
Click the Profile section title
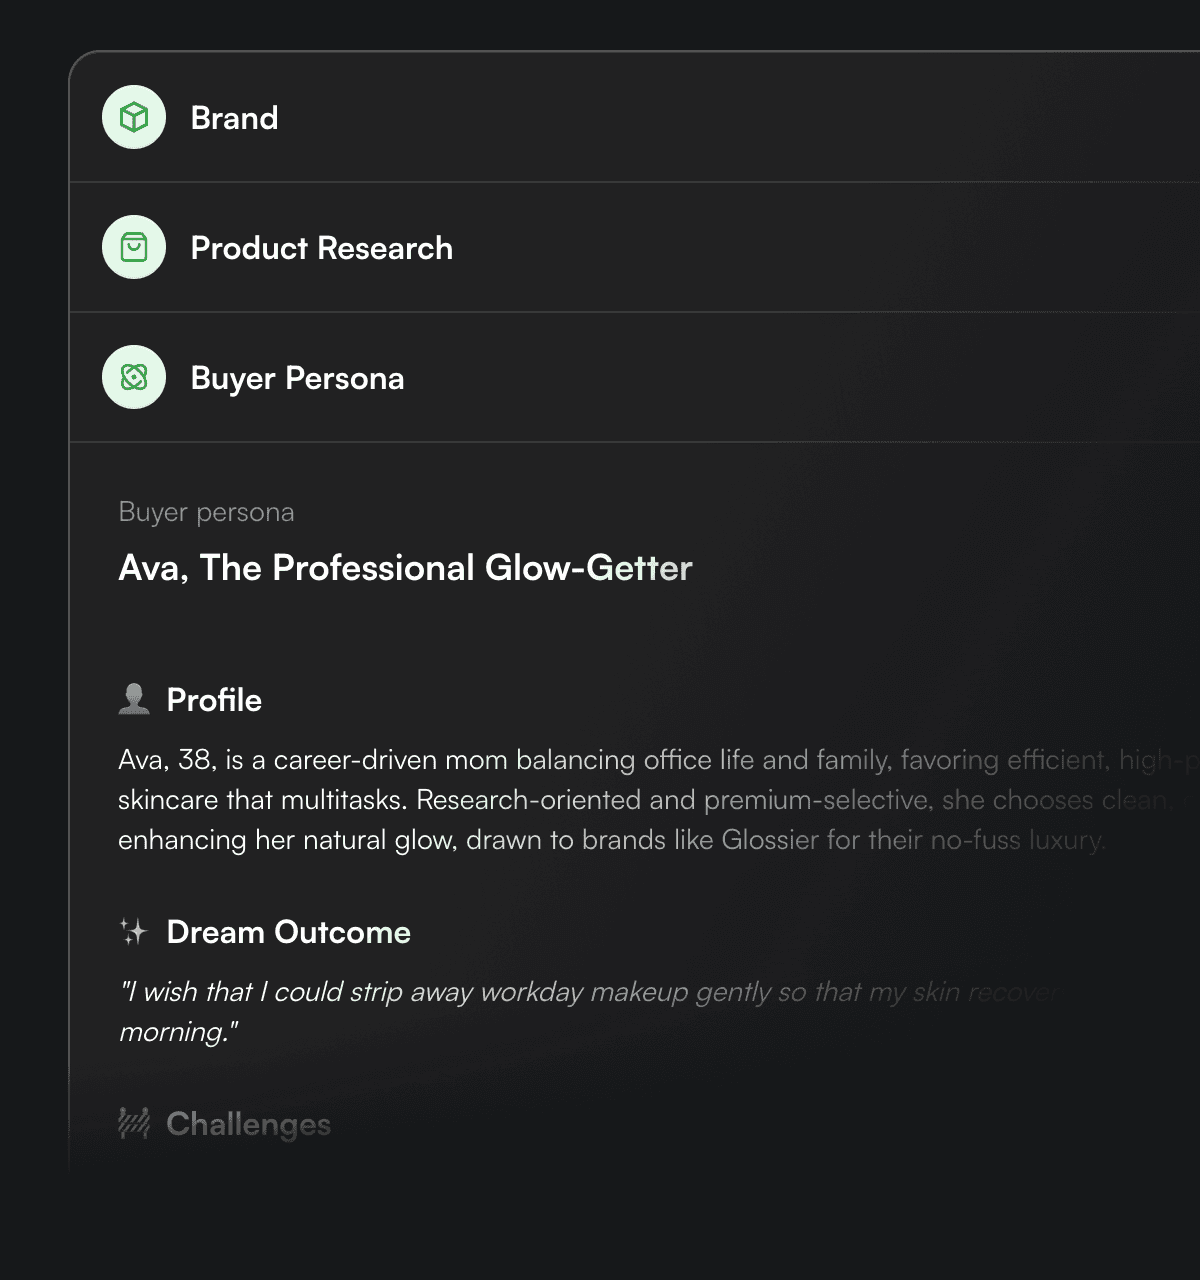tap(214, 700)
